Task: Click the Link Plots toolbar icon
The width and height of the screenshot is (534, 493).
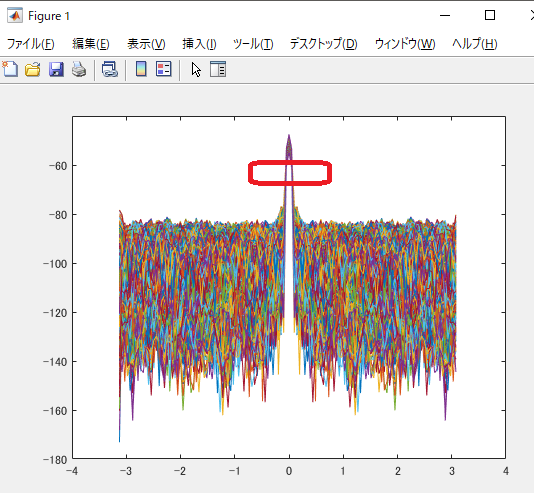Action: [110, 69]
